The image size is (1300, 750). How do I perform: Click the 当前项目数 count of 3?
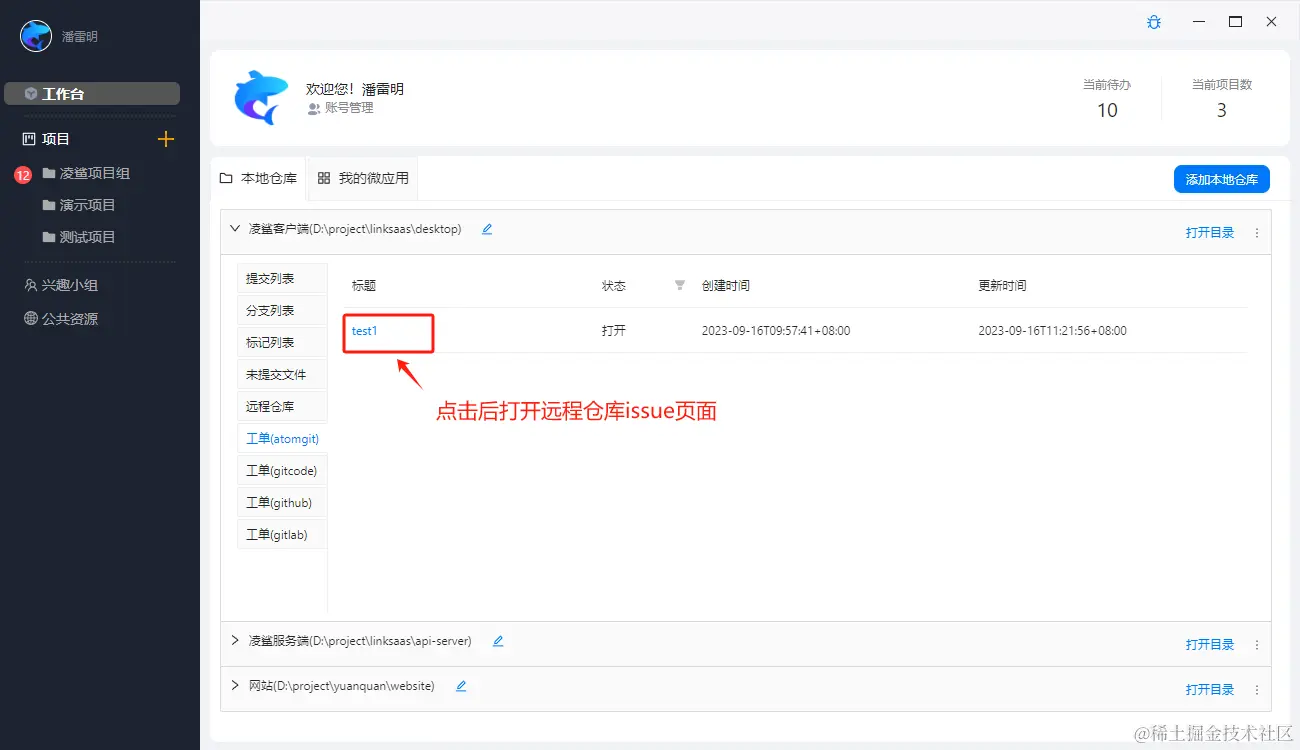coord(1221,110)
